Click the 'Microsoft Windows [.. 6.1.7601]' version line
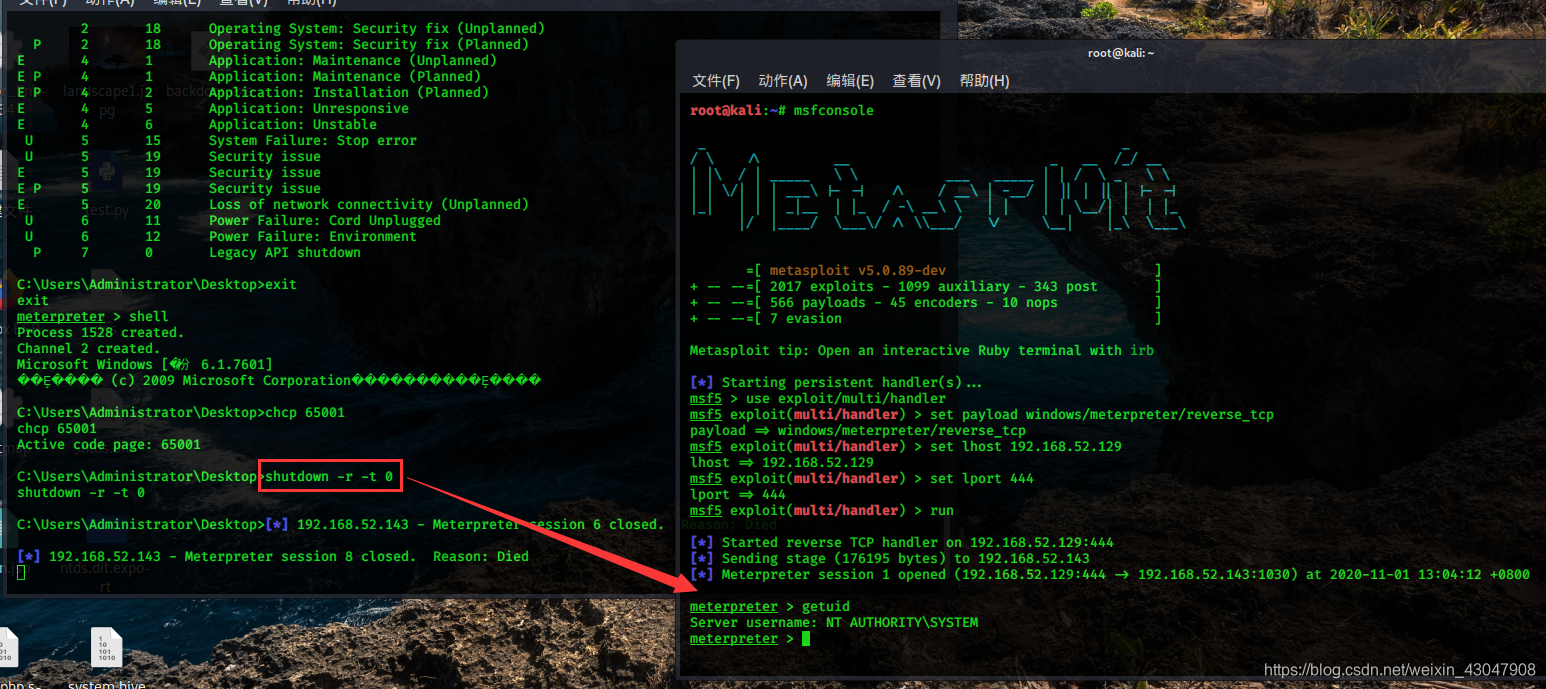This screenshot has height=689, width=1546. pos(145,364)
